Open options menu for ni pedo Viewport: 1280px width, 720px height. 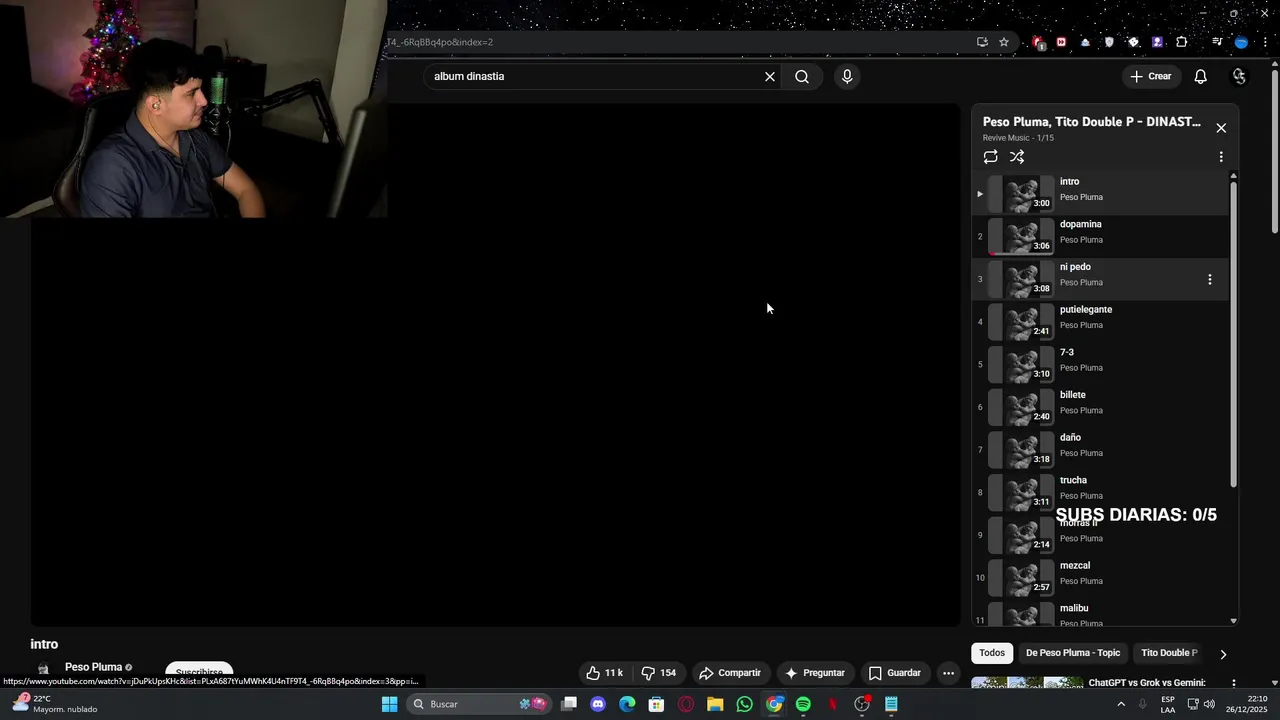click(1210, 280)
